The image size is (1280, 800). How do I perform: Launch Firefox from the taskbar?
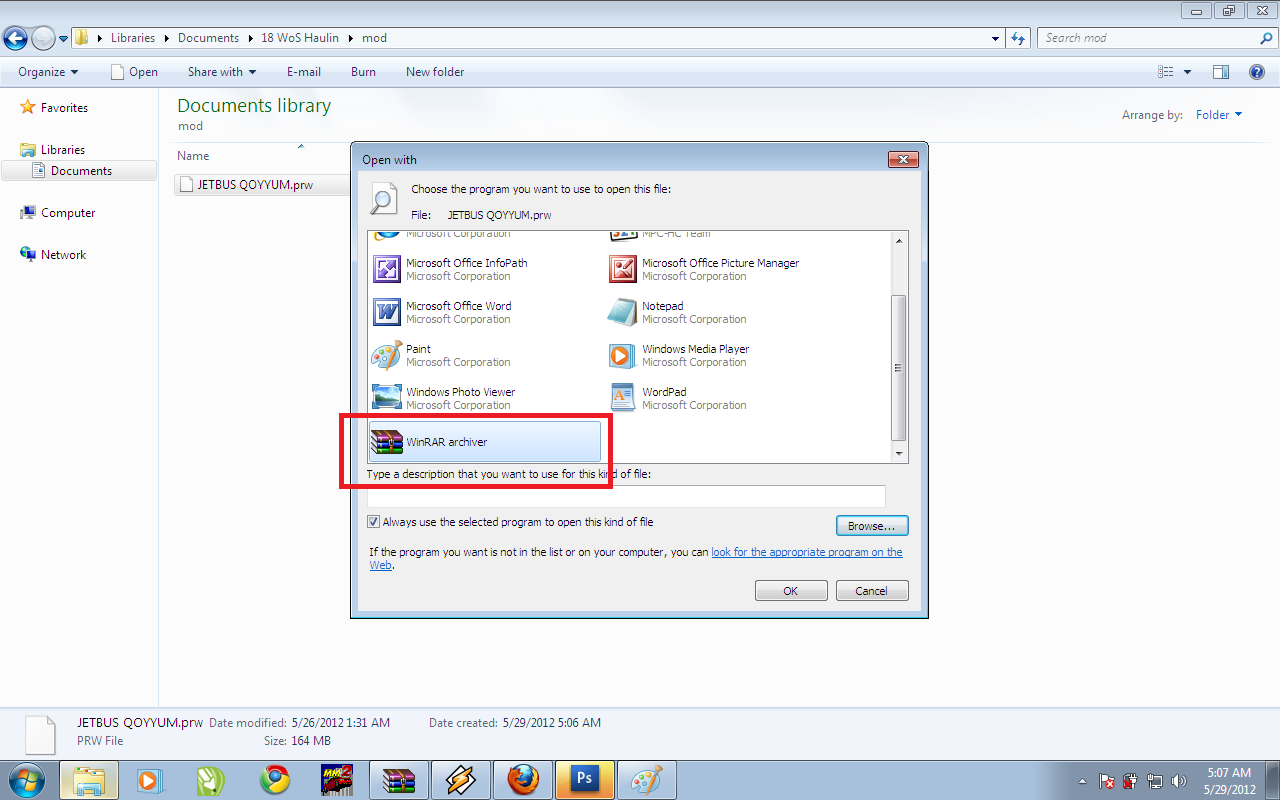click(523, 780)
